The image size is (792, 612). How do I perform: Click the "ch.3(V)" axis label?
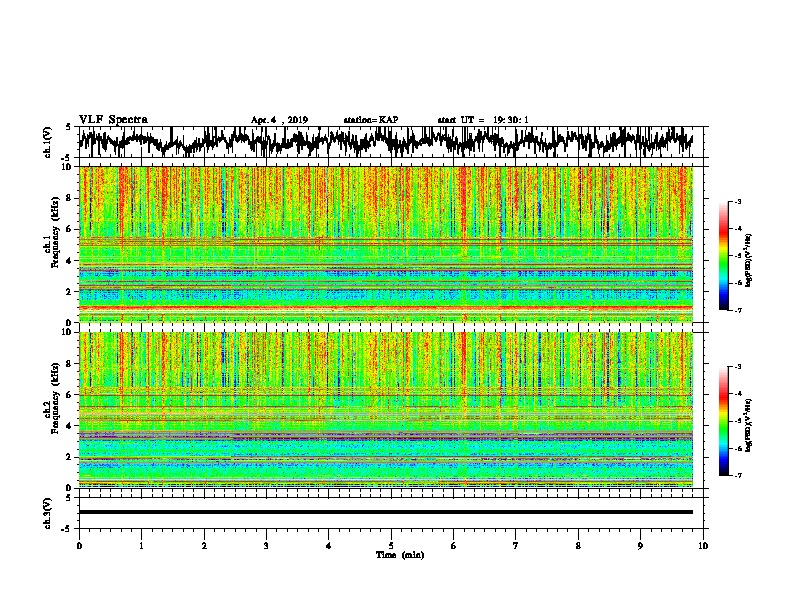[x=47, y=514]
